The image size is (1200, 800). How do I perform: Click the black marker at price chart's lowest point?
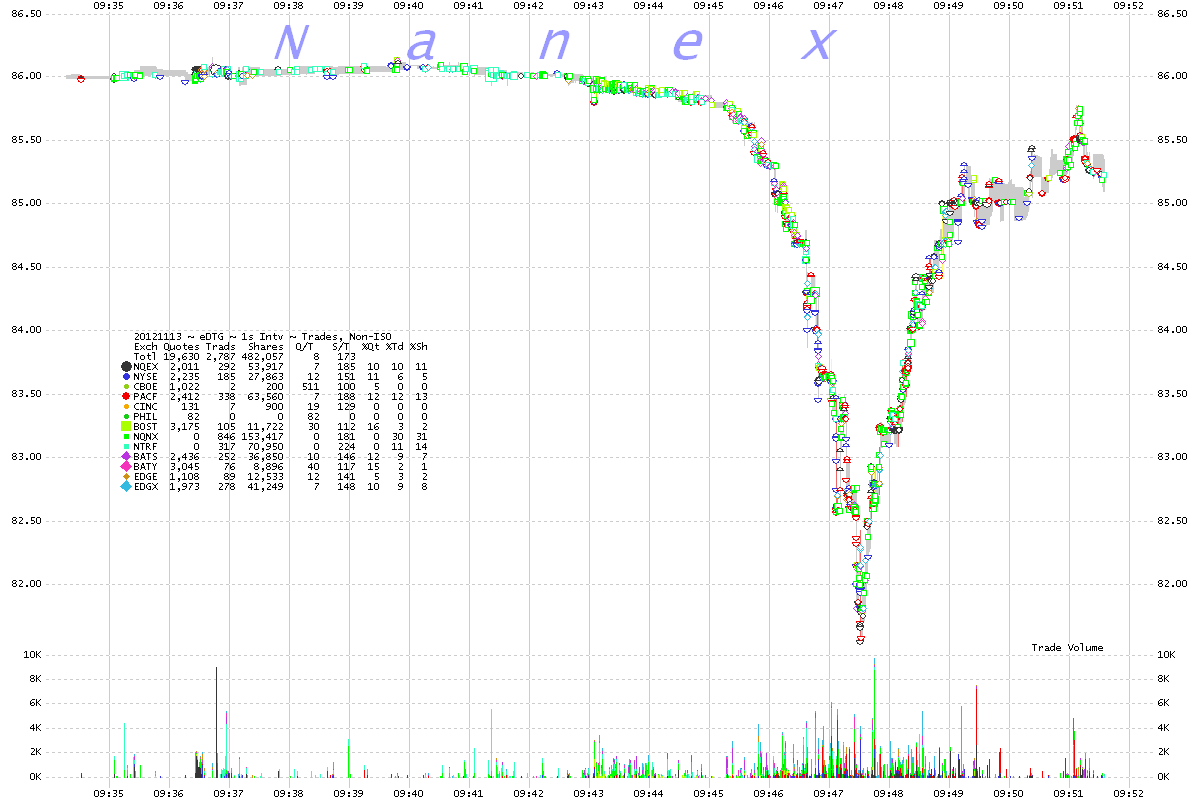pos(860,640)
